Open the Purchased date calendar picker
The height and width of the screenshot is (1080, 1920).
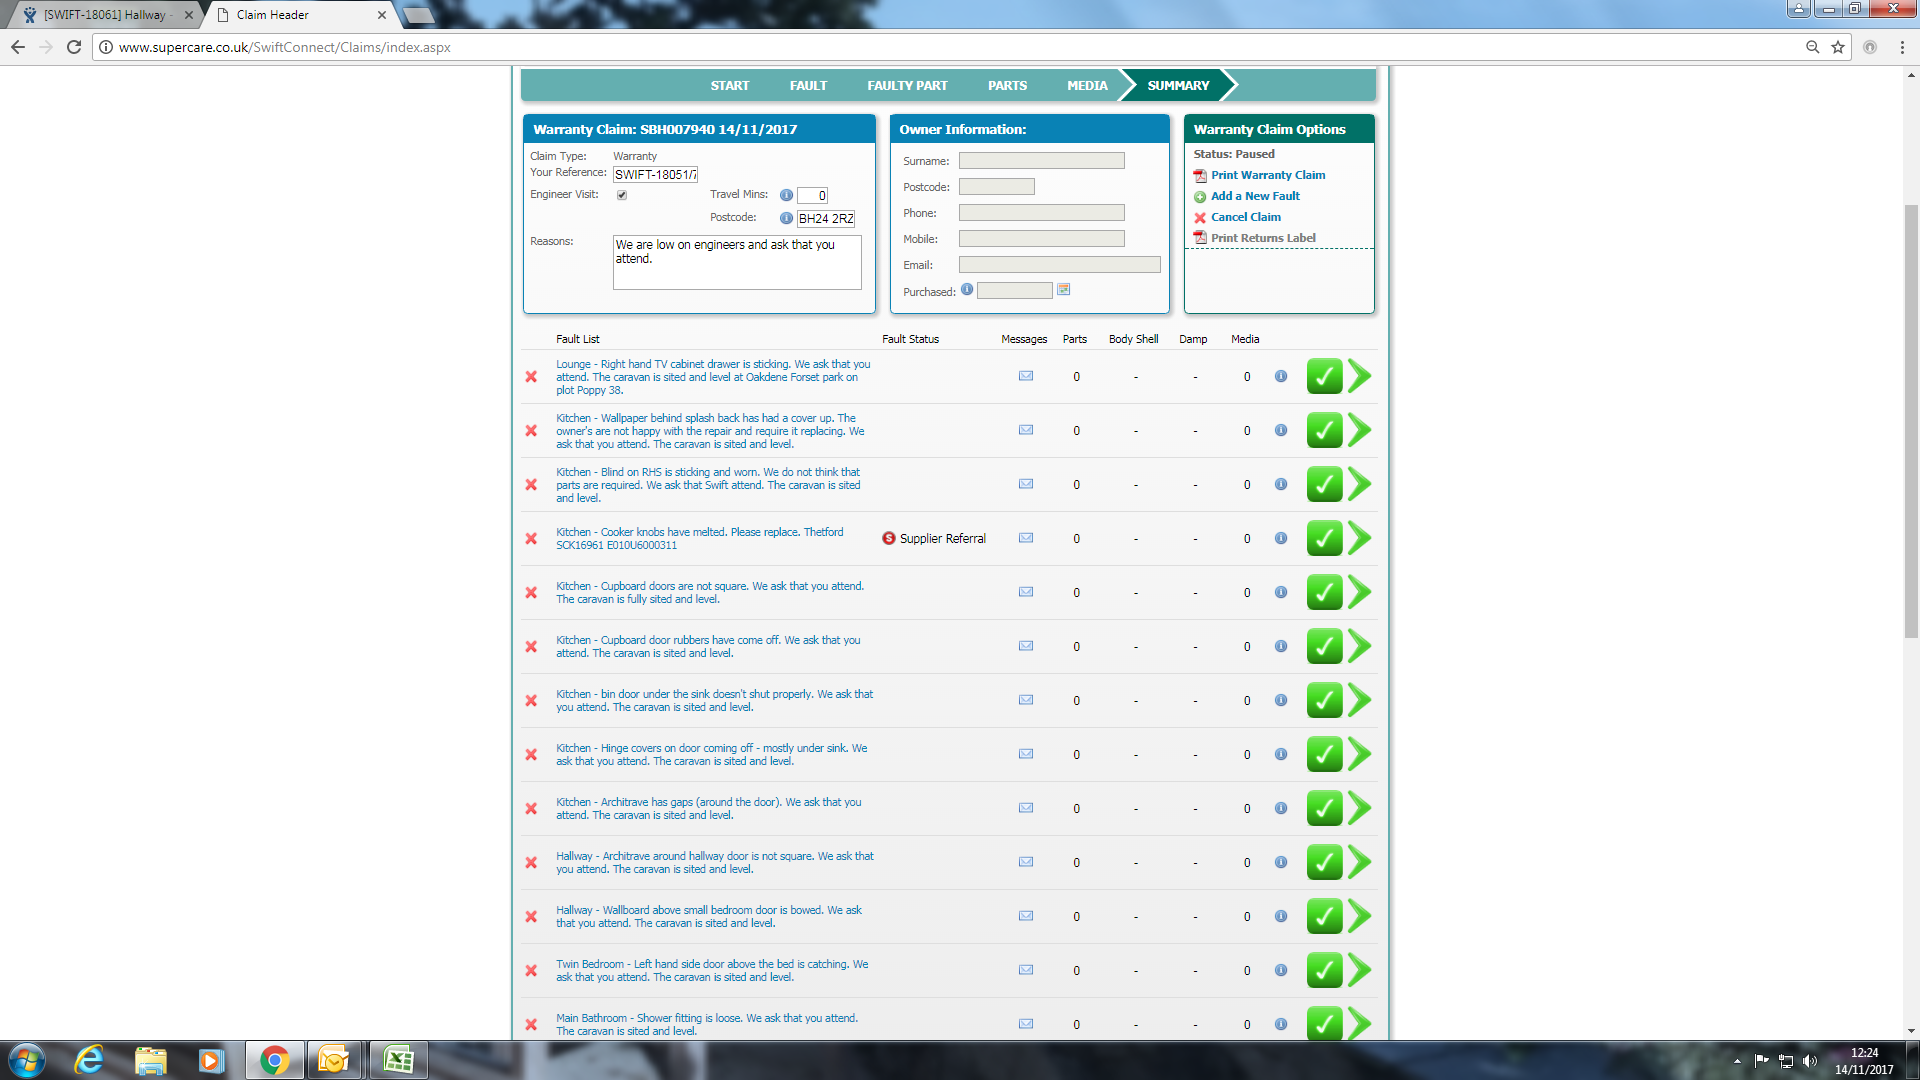(1063, 290)
